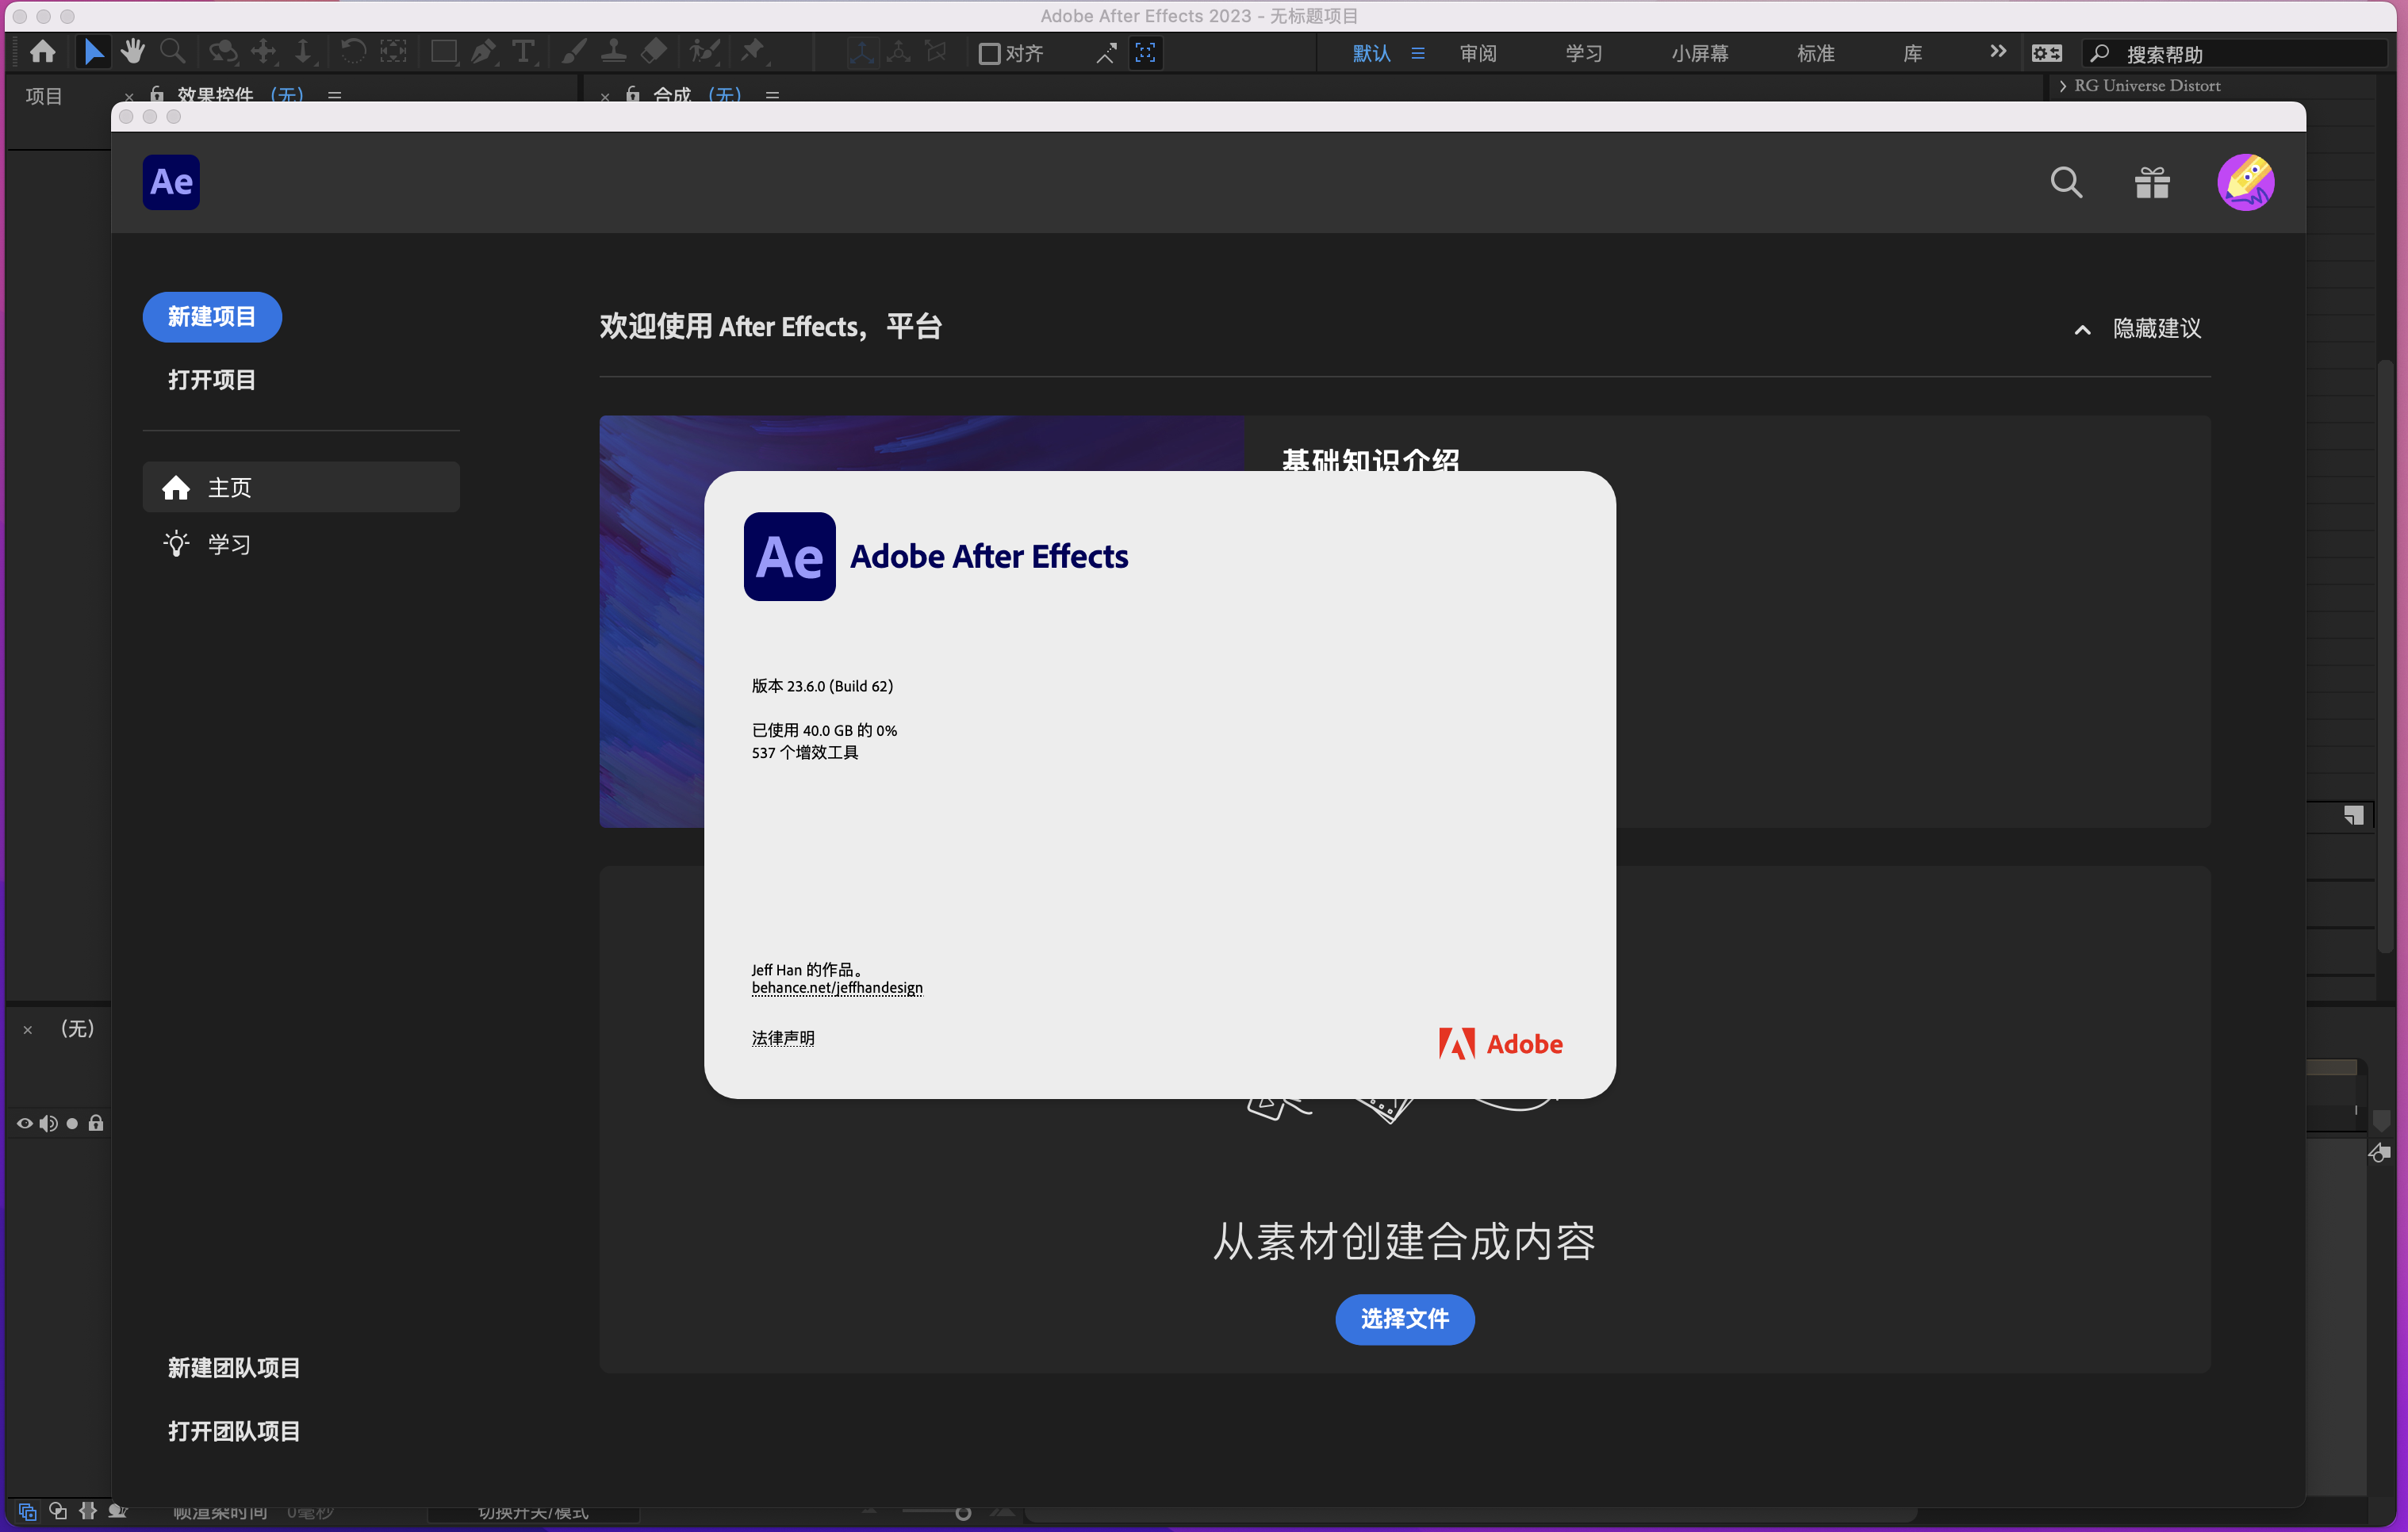Show more workspaces double-chevron
The width and height of the screenshot is (2408, 1532).
click(1997, 52)
